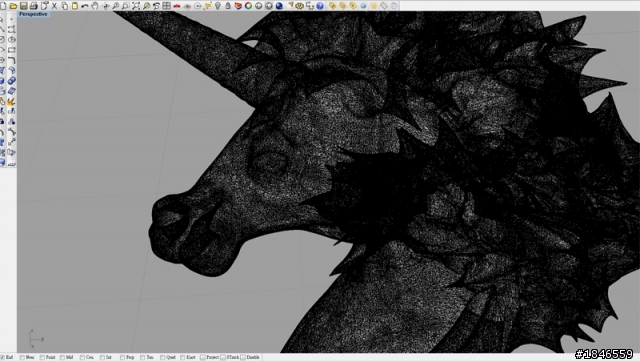Select the Rectangle tool in left toolbar
The height and width of the screenshot is (362, 640).
coord(11,50)
